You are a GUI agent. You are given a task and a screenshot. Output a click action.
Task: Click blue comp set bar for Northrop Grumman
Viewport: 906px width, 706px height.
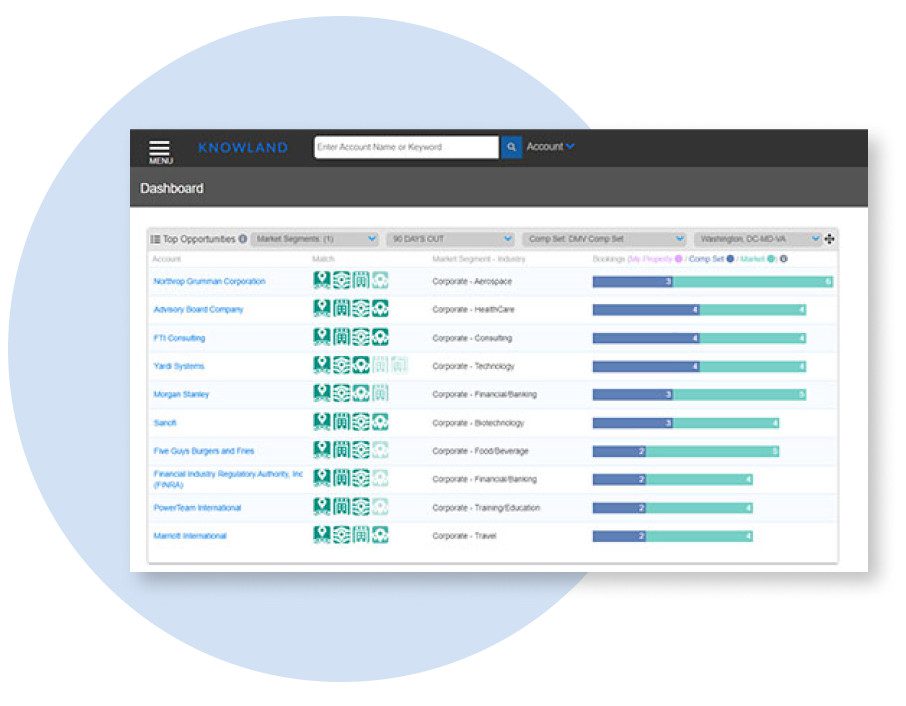pyautogui.click(x=633, y=281)
